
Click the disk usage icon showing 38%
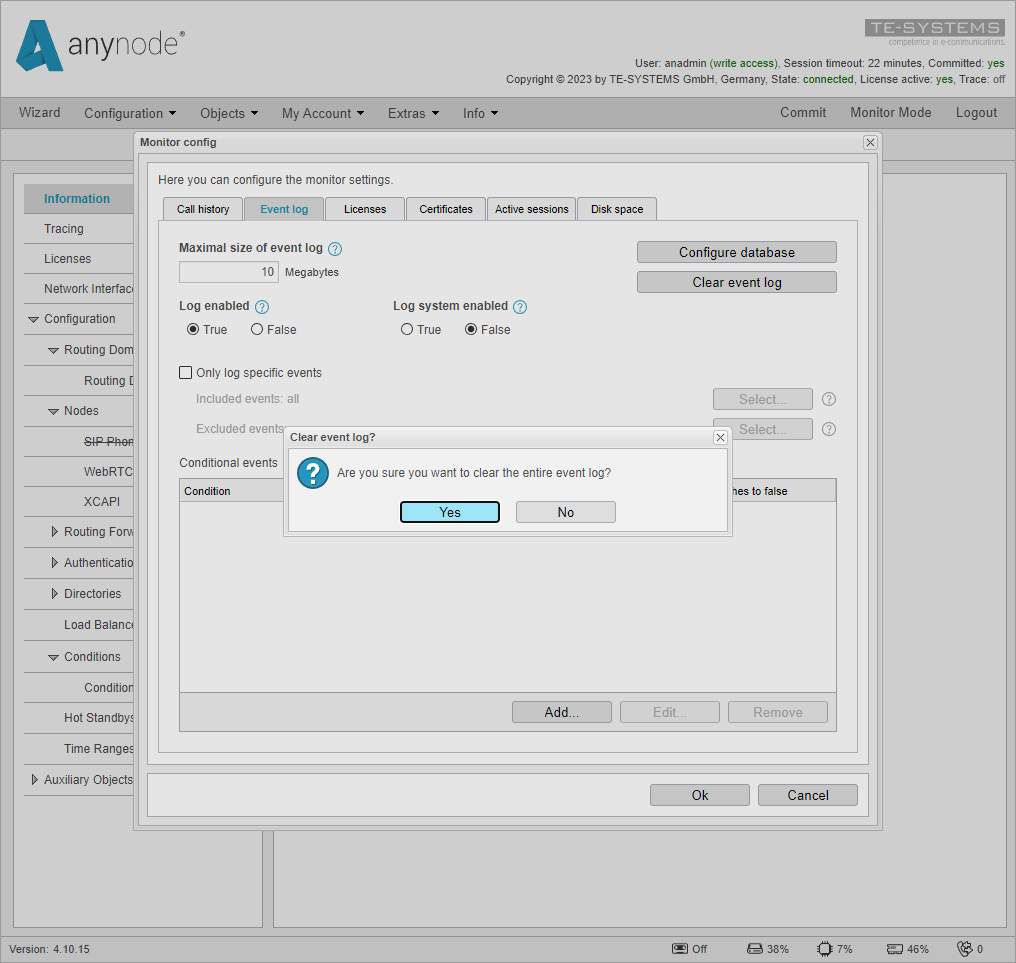[755, 948]
